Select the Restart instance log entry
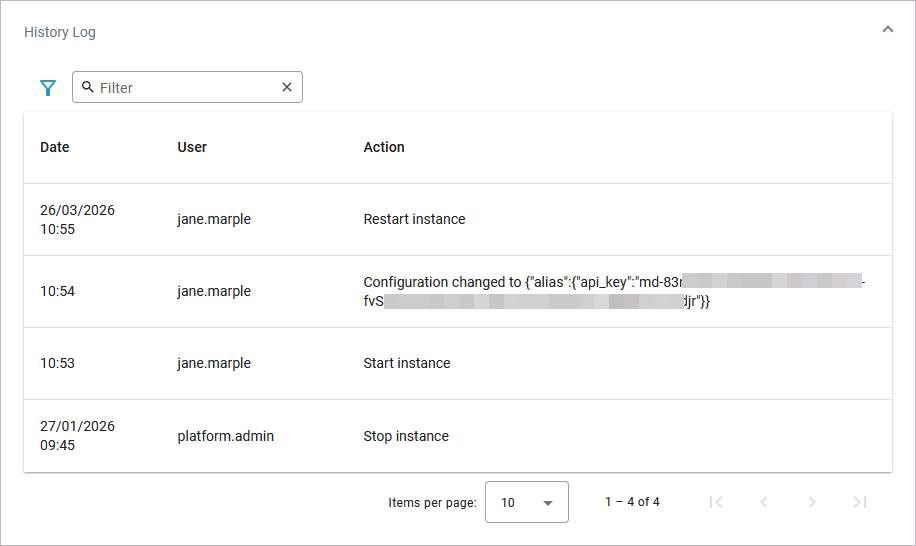This screenshot has width=916, height=546. (414, 219)
